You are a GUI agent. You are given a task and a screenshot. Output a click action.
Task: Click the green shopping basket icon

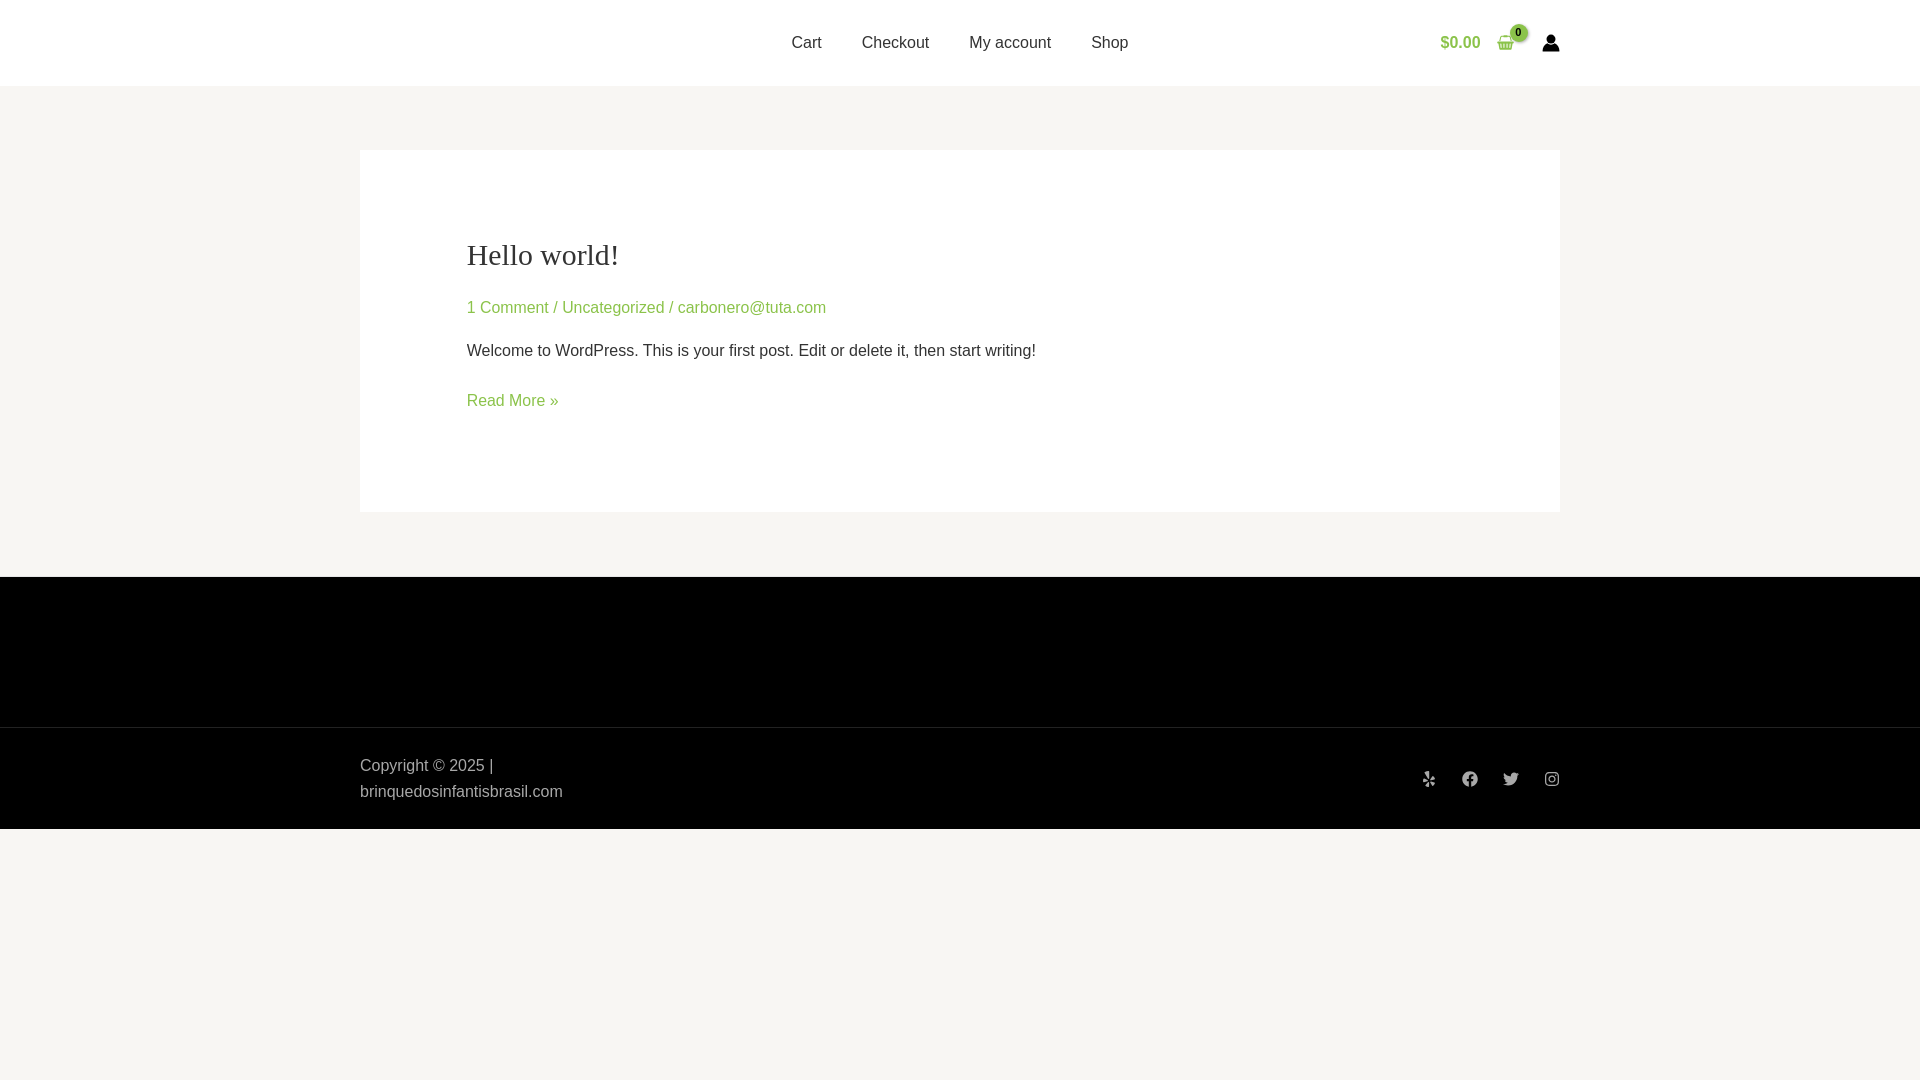point(1505,44)
